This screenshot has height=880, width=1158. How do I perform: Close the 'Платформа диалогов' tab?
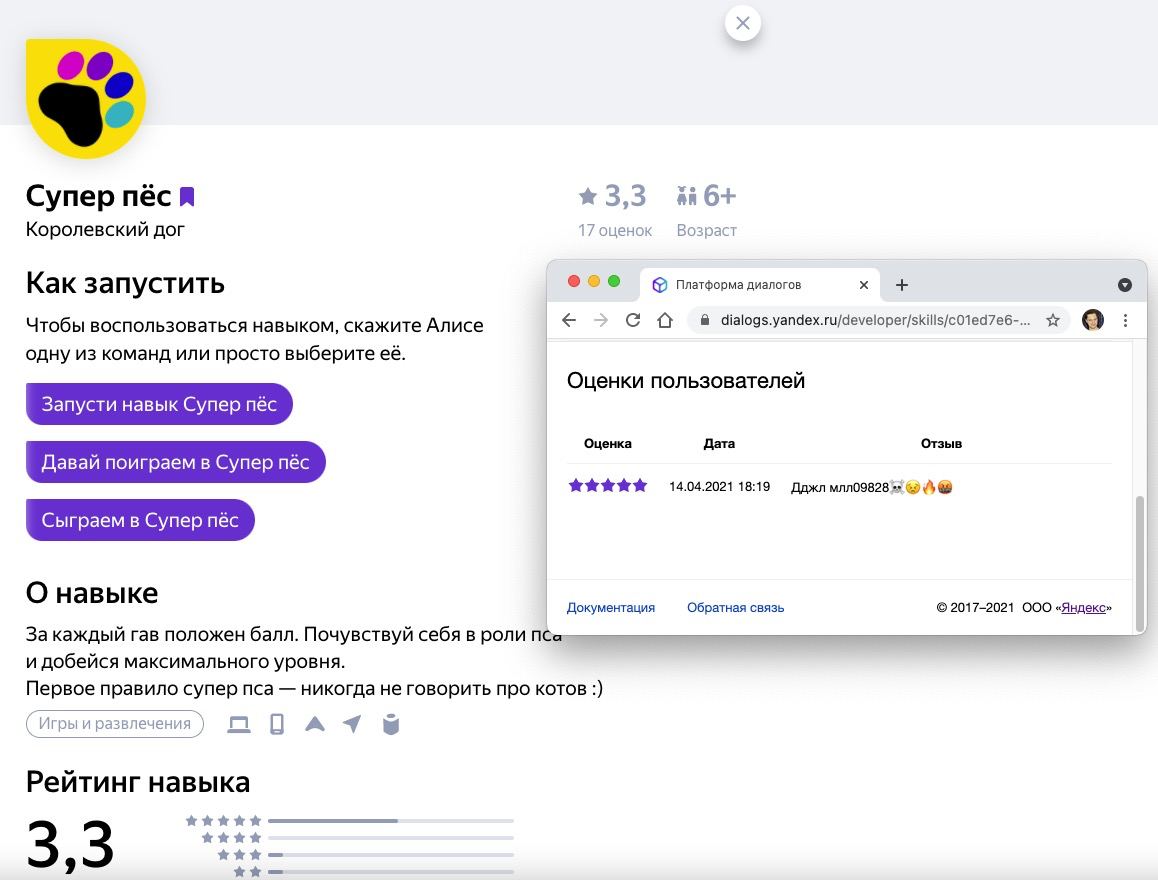(x=864, y=285)
